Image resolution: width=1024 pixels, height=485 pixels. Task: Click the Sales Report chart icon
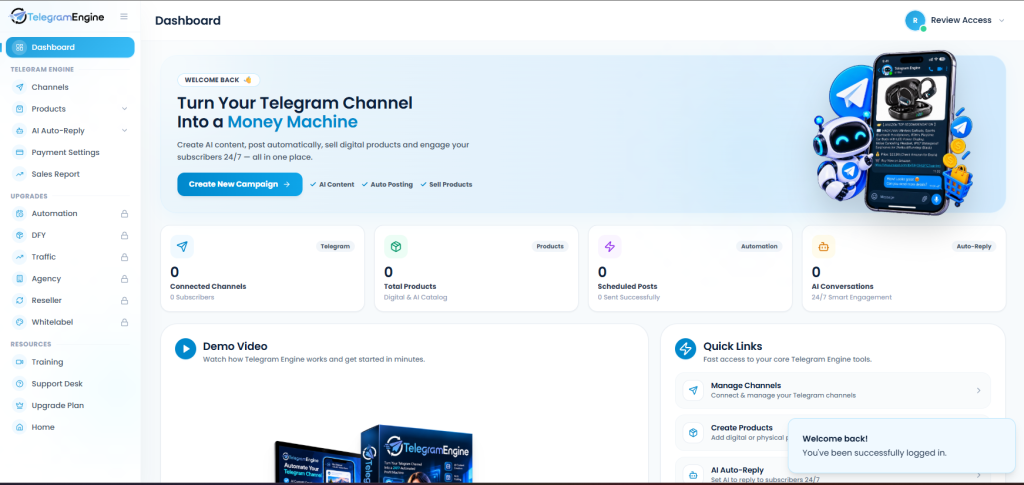[19, 174]
